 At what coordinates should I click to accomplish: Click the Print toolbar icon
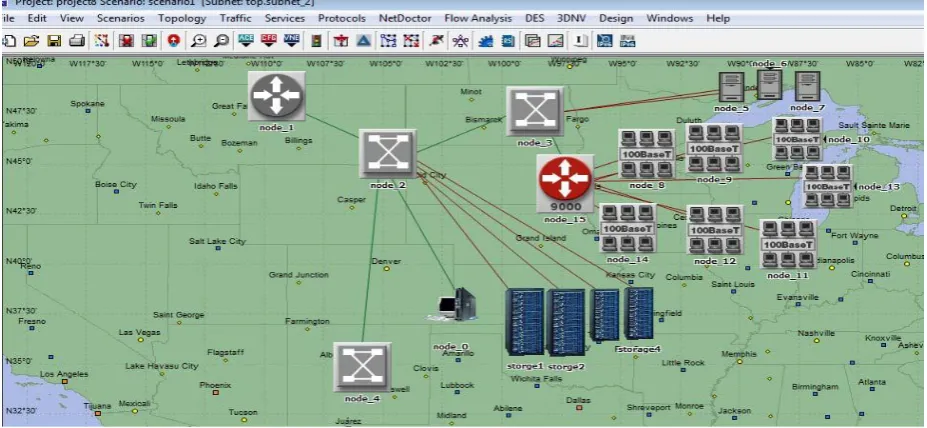point(77,41)
